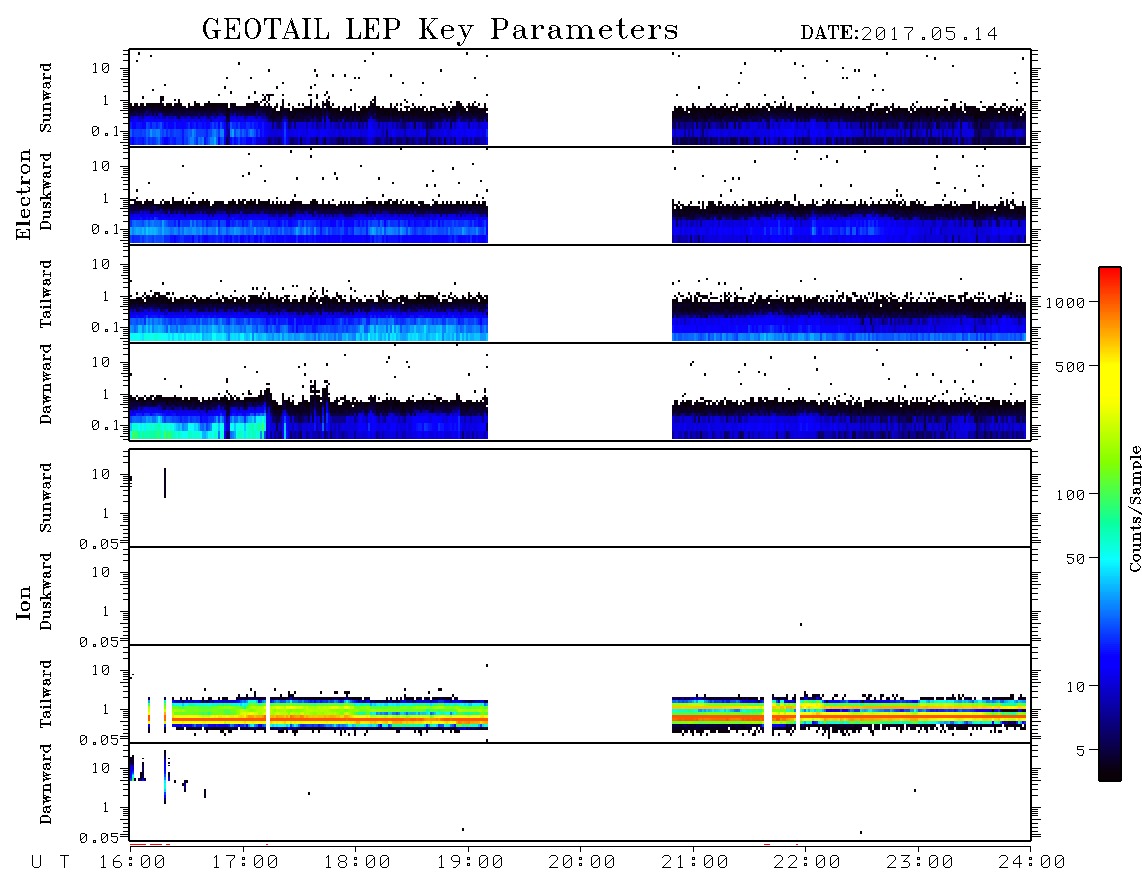Click the GEOTAIL LEP Key Parameters title
Image resolution: width=1142 pixels, height=880 pixels.
(440, 30)
